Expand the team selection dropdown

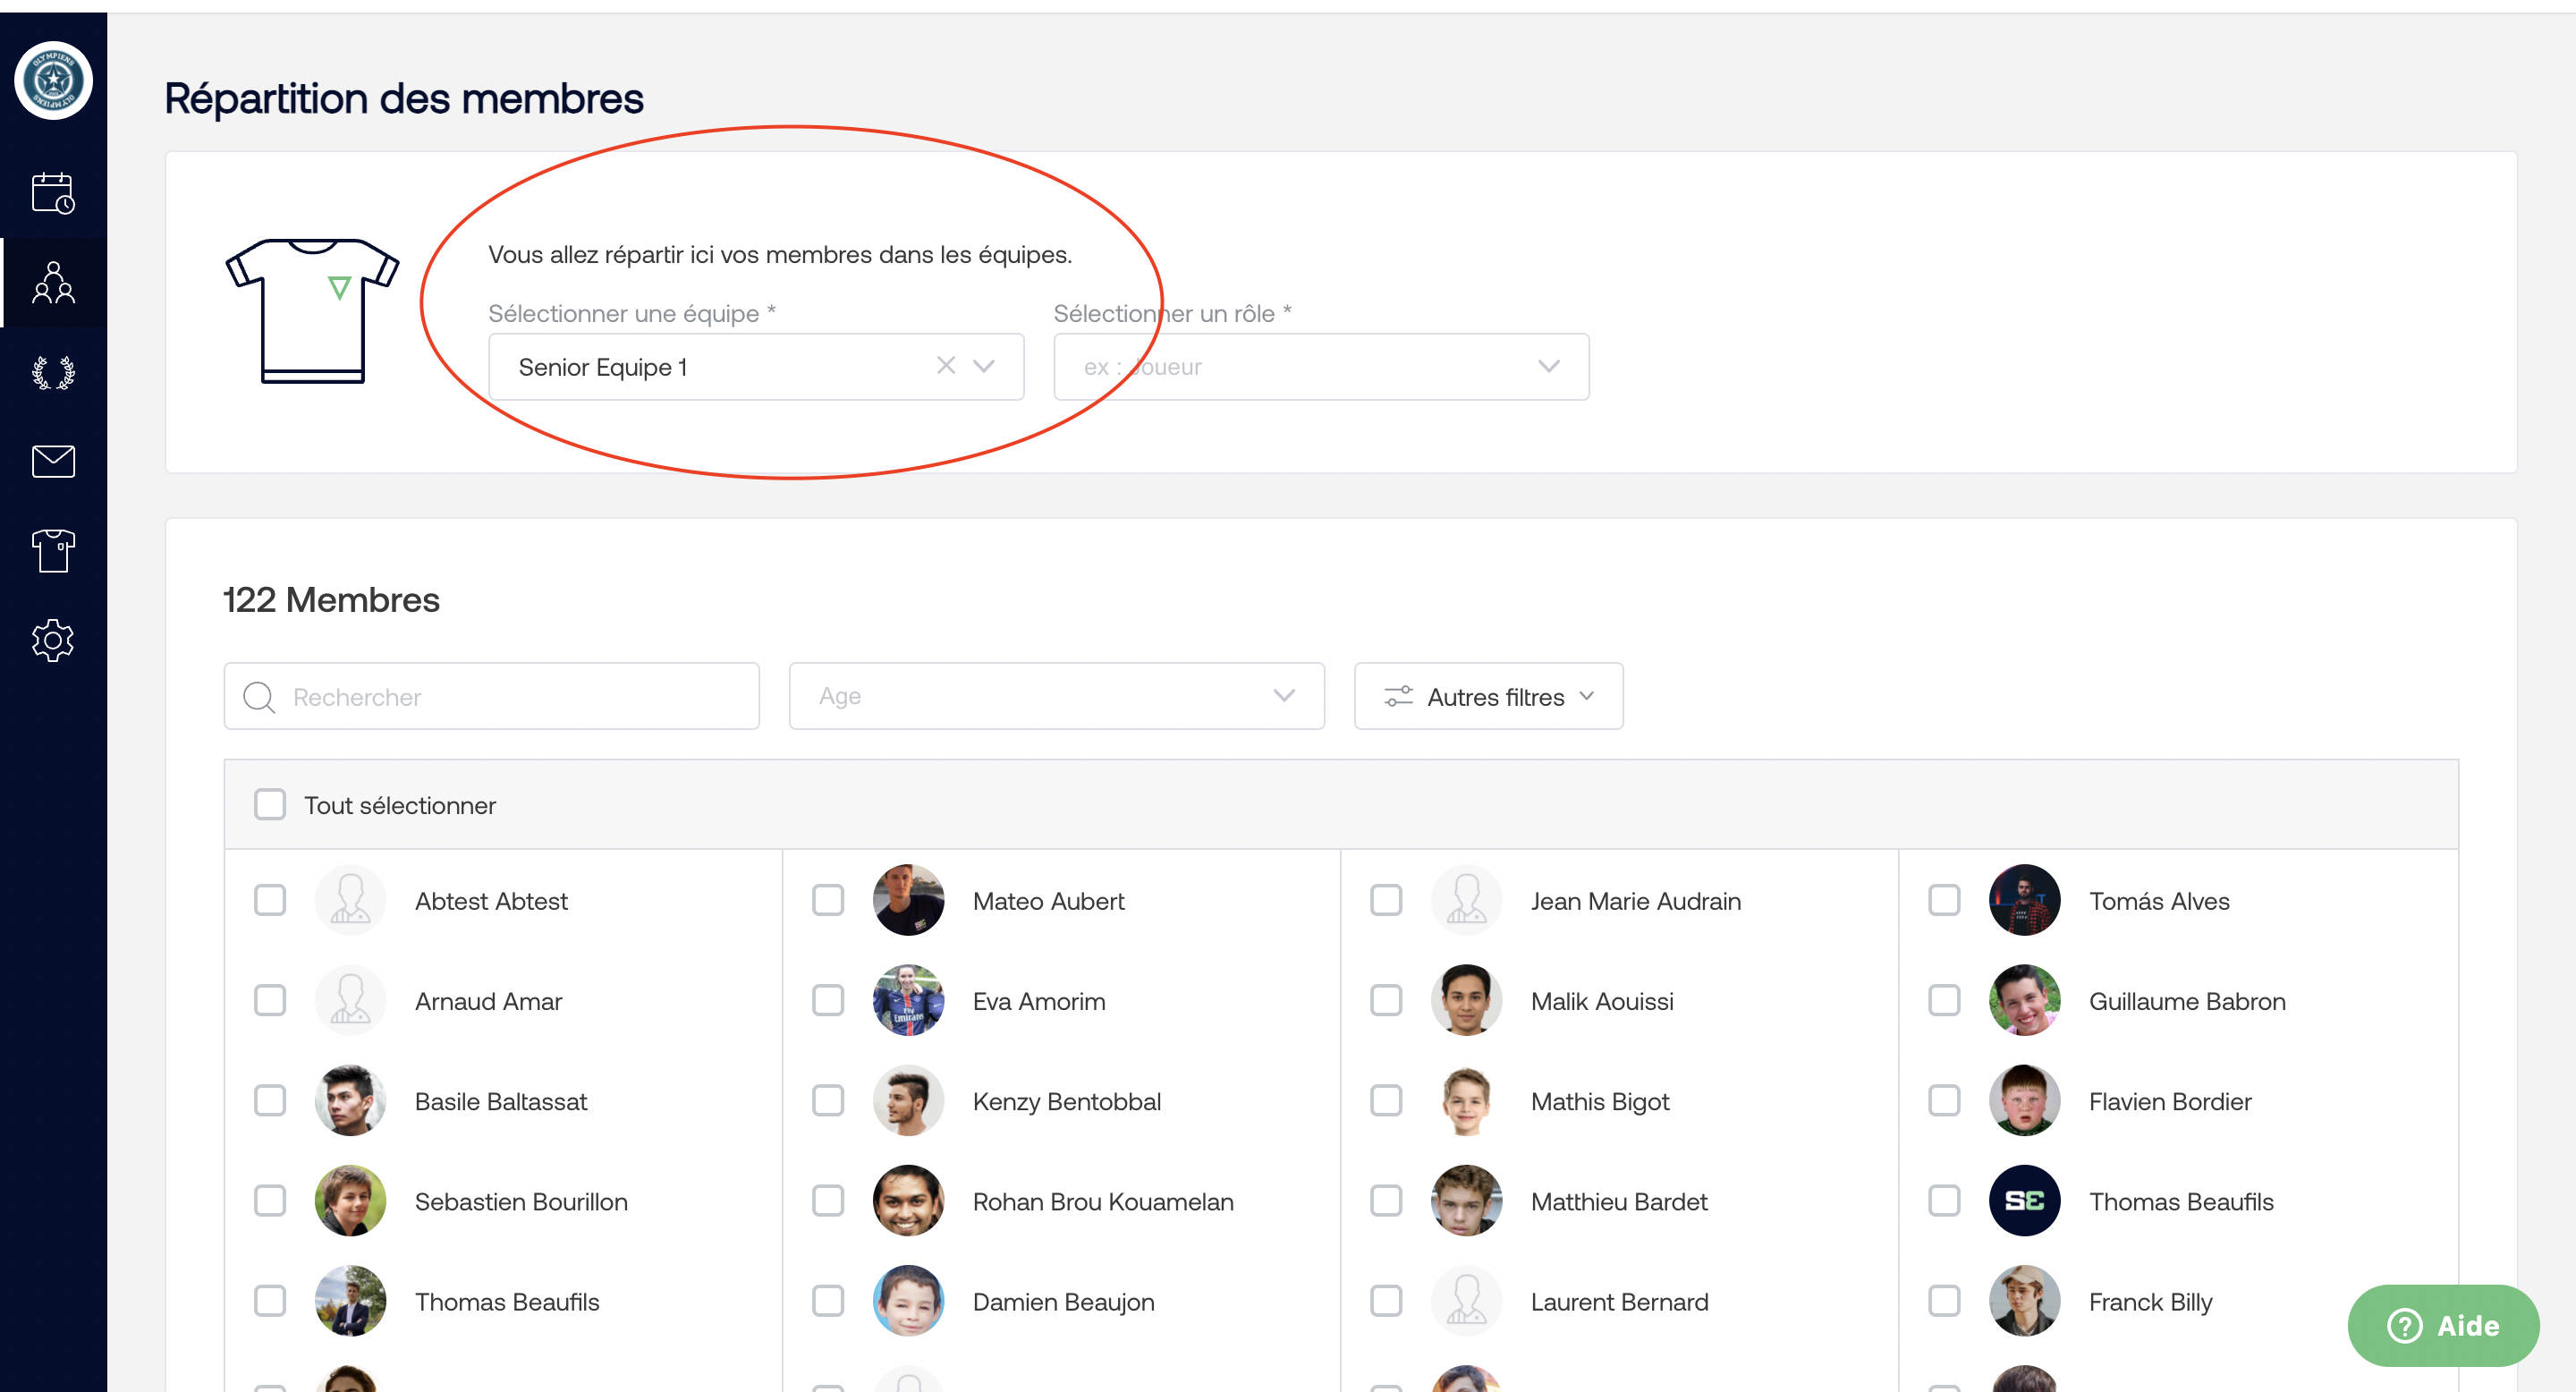click(x=984, y=366)
